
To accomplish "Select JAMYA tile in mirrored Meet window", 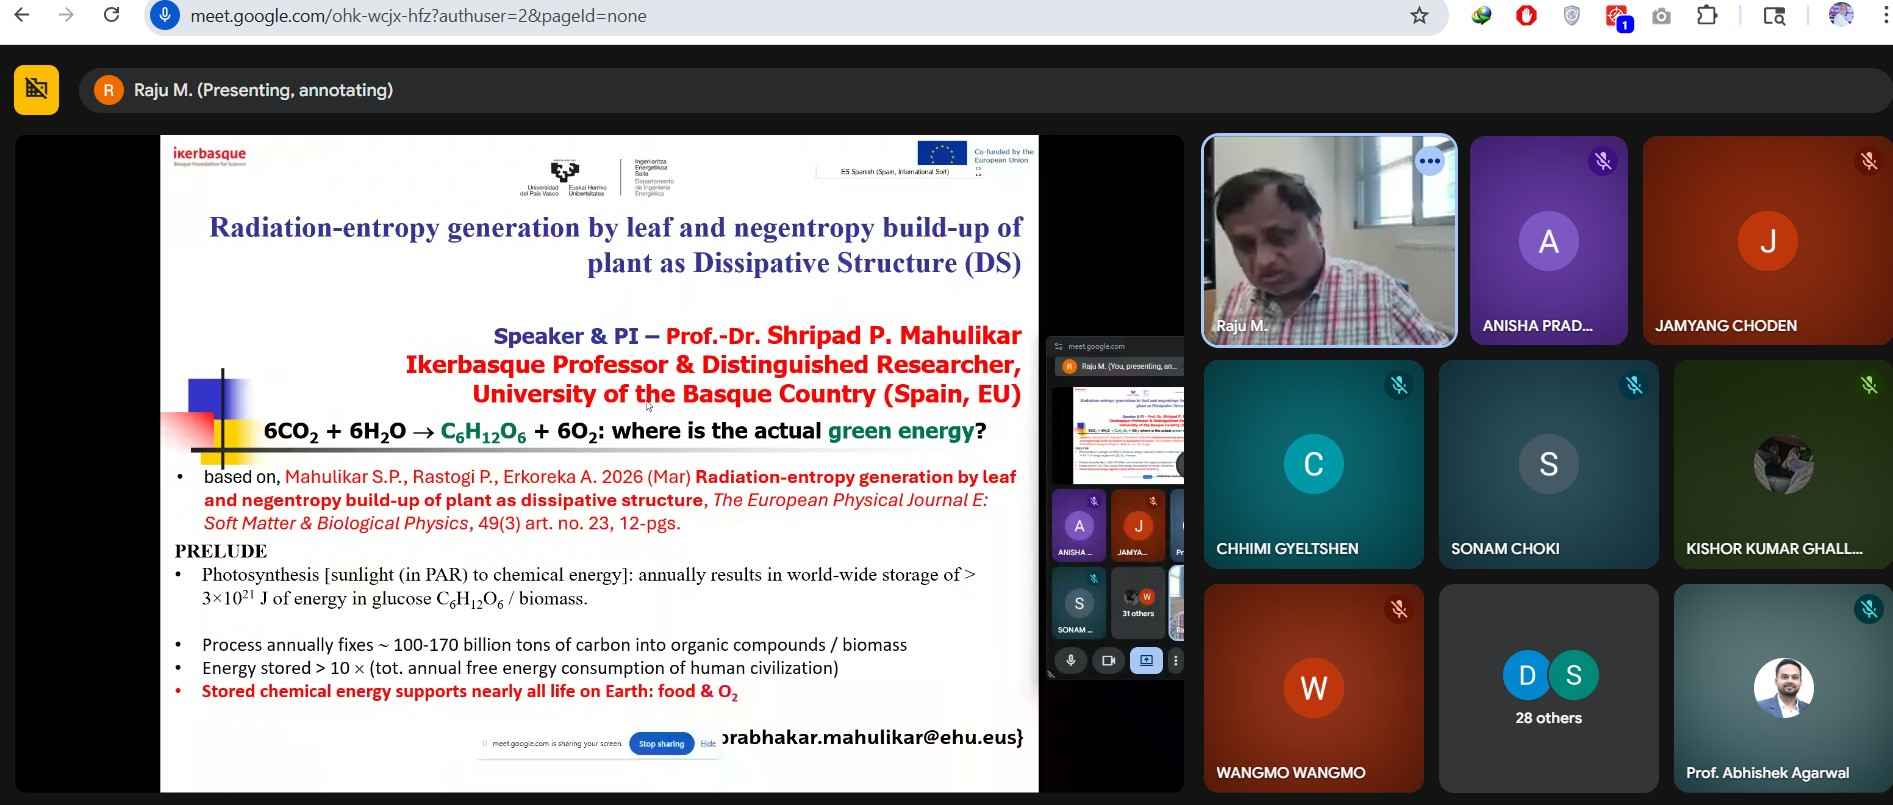I will (x=1137, y=526).
